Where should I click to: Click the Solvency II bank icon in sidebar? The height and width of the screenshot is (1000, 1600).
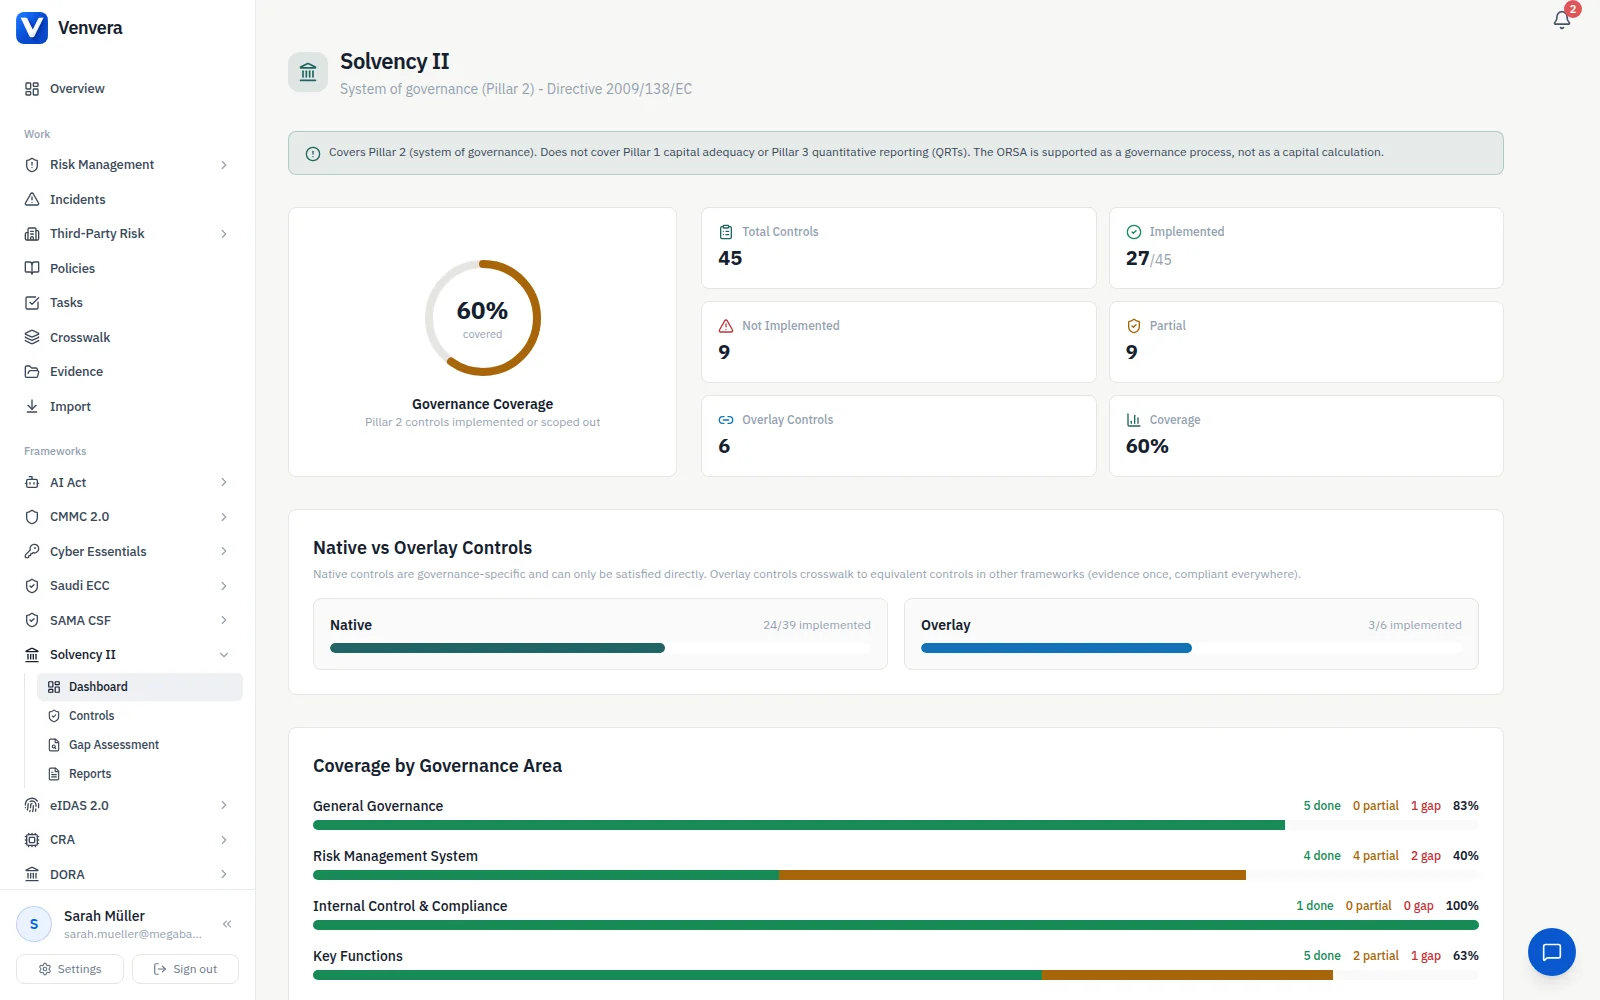click(32, 655)
